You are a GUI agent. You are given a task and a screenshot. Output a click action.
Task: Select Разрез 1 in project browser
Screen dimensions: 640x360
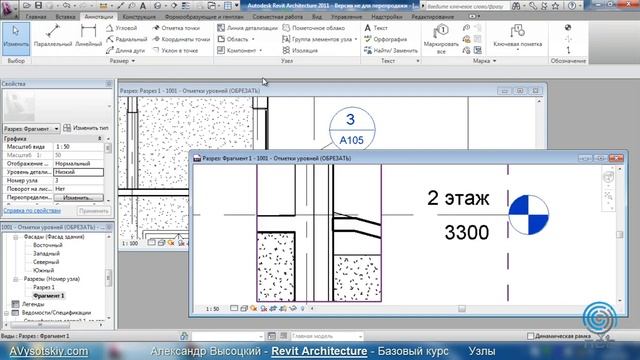point(44,287)
